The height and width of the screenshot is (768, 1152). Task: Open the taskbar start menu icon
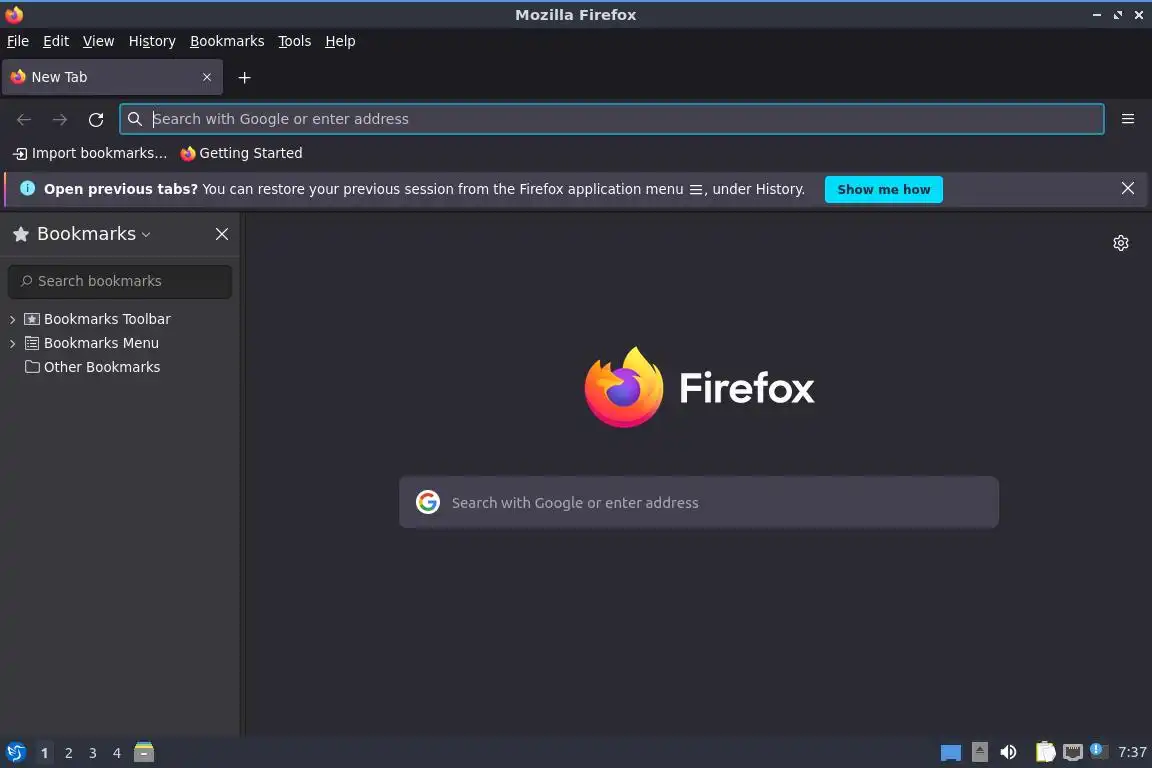click(x=15, y=753)
